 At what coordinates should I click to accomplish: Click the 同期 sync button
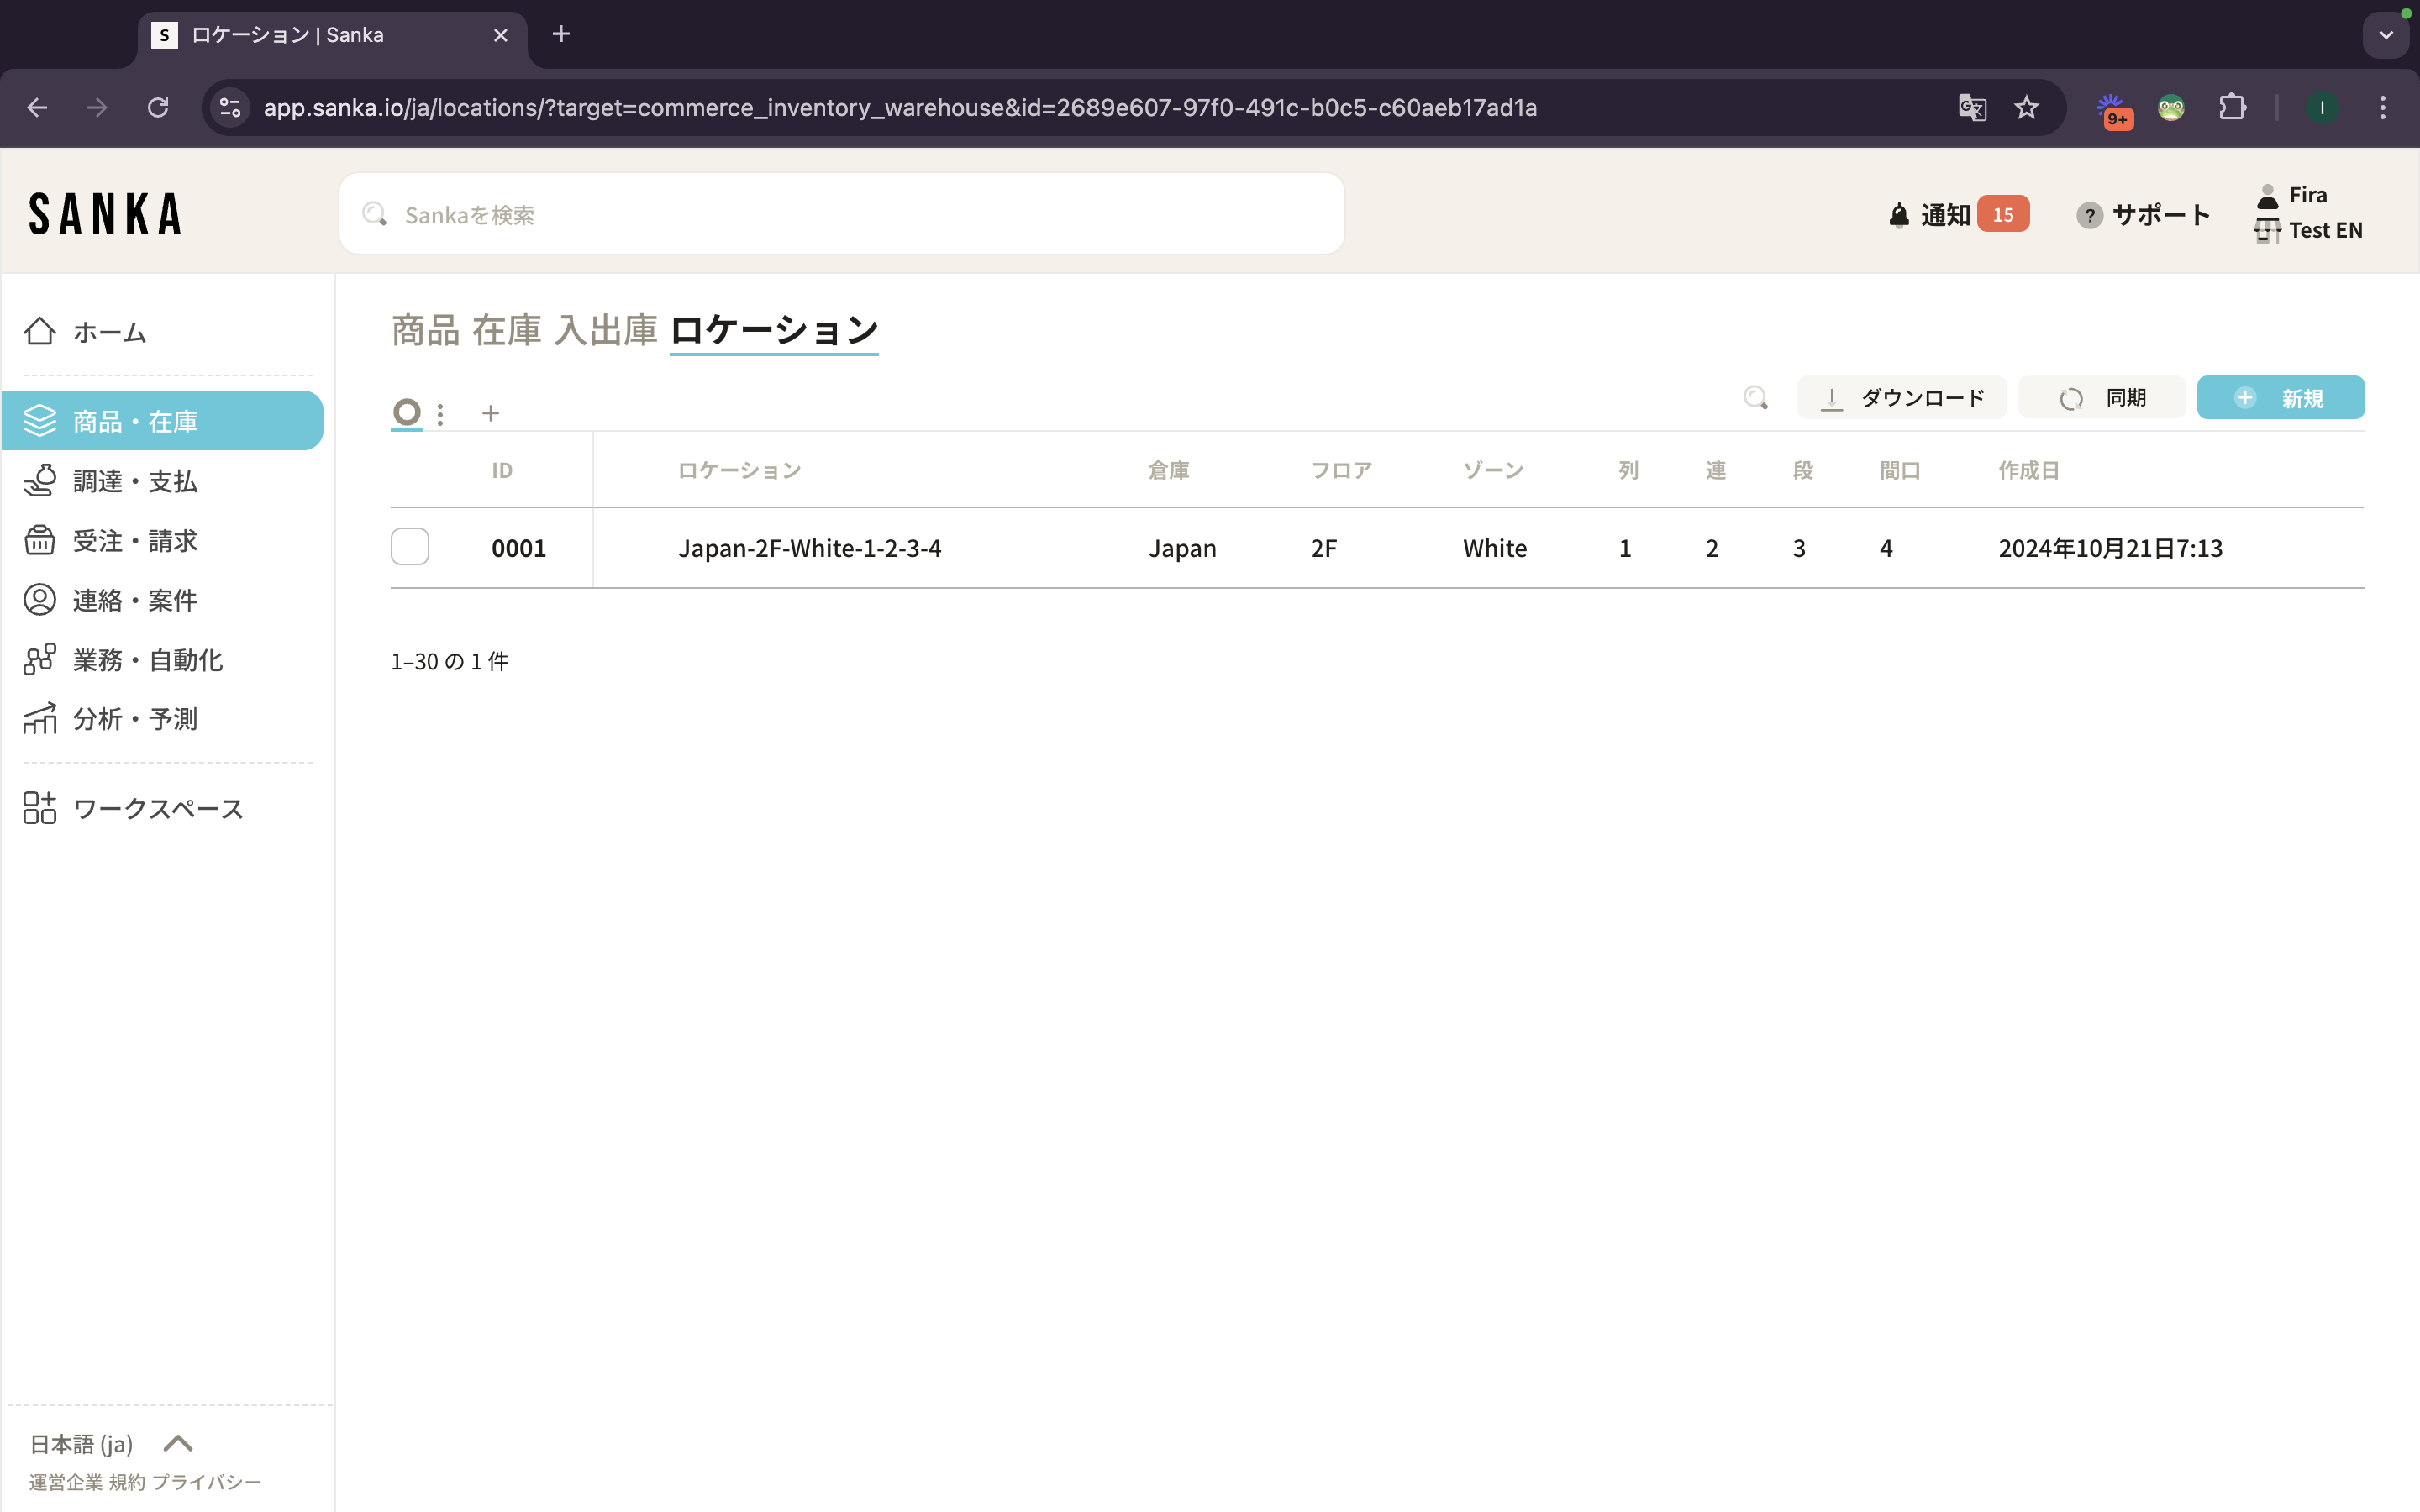tap(2101, 398)
